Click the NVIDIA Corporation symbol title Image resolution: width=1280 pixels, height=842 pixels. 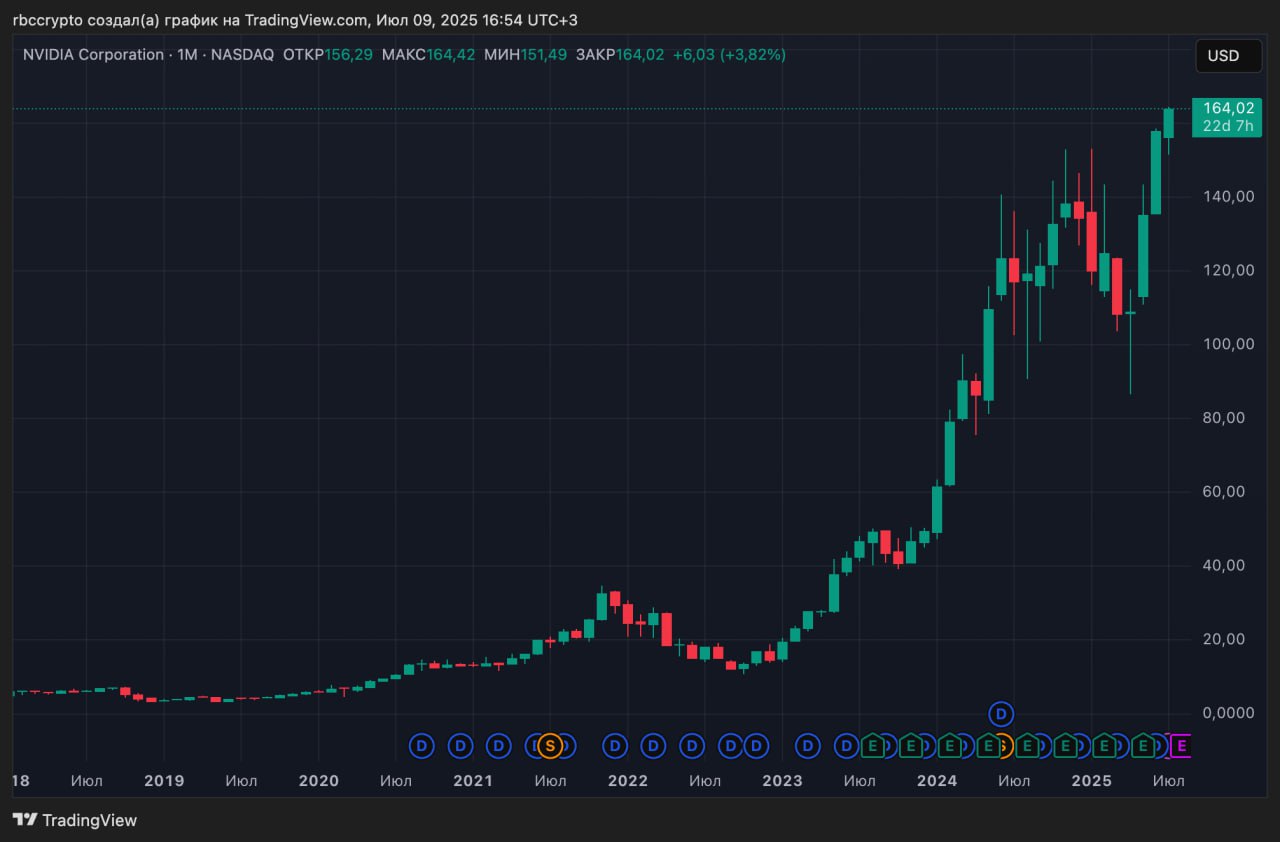click(x=93, y=54)
